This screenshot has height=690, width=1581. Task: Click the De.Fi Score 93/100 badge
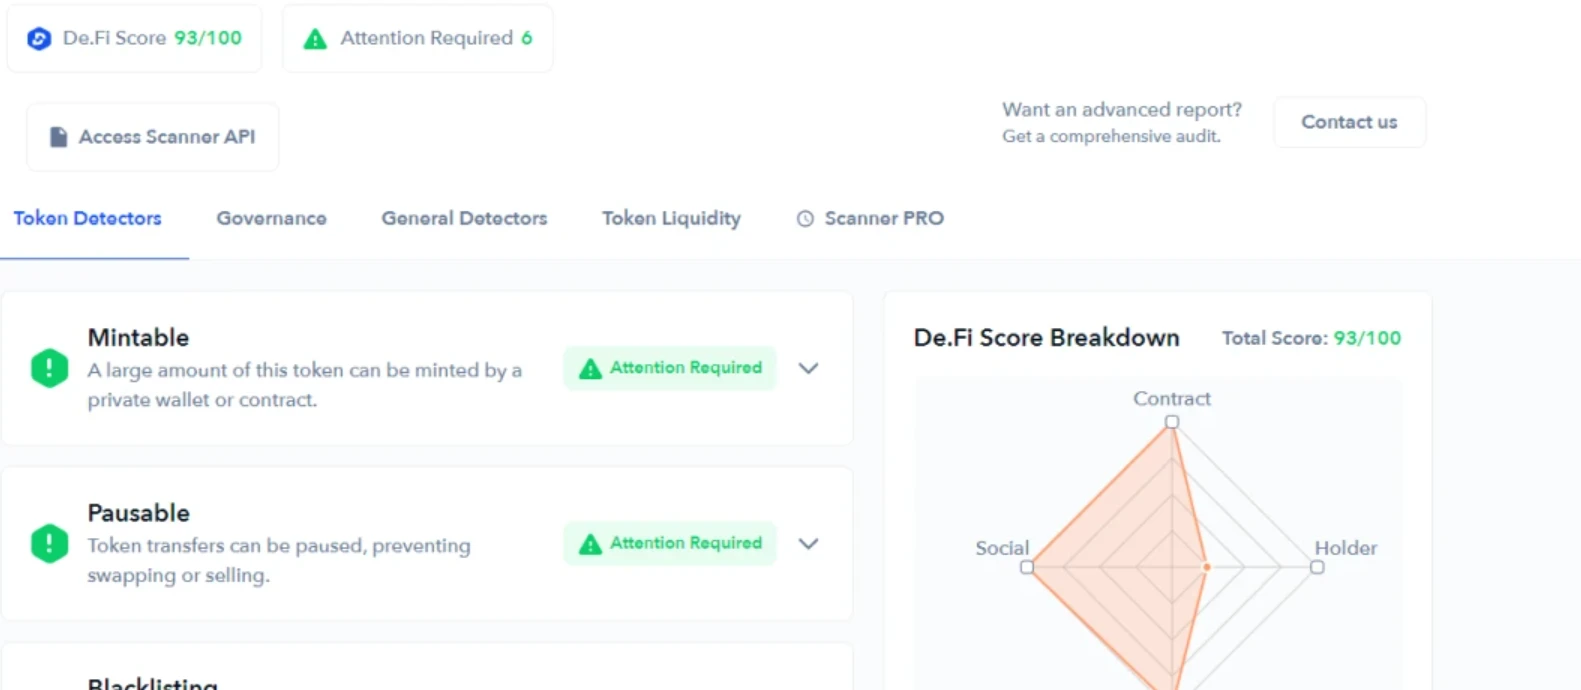[135, 39]
